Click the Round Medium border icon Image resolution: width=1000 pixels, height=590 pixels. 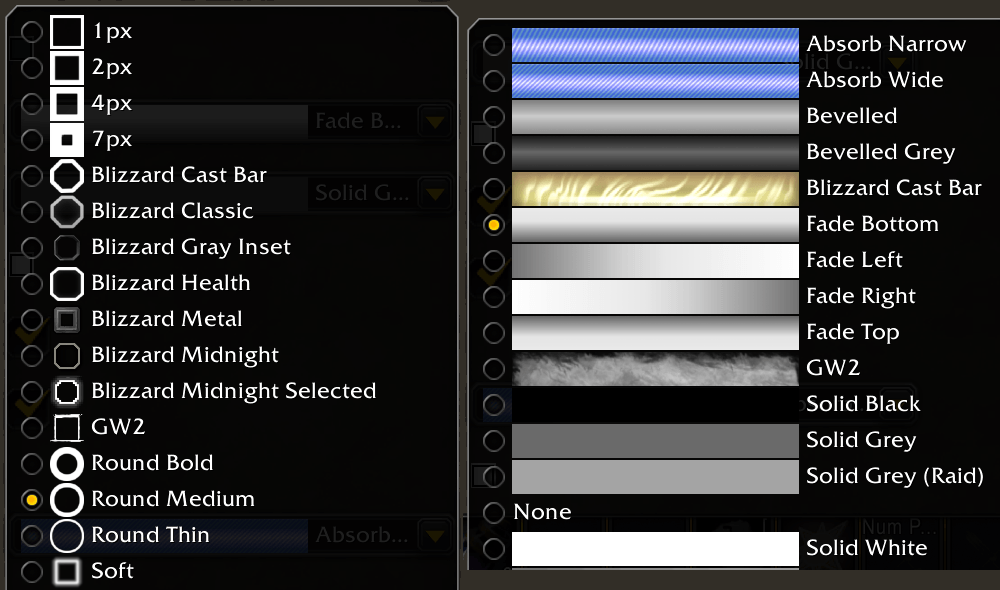tap(67, 499)
